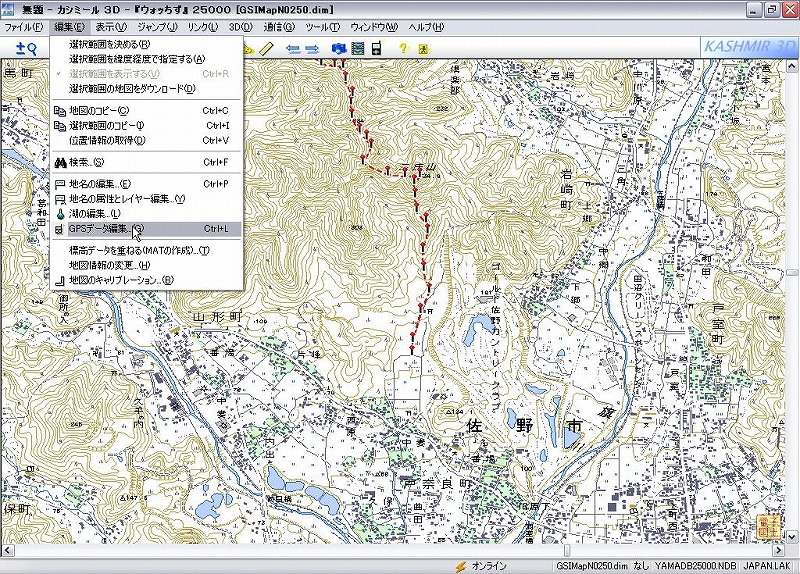Click the オンライン status bar text
The width and height of the screenshot is (800, 574).
489,566
